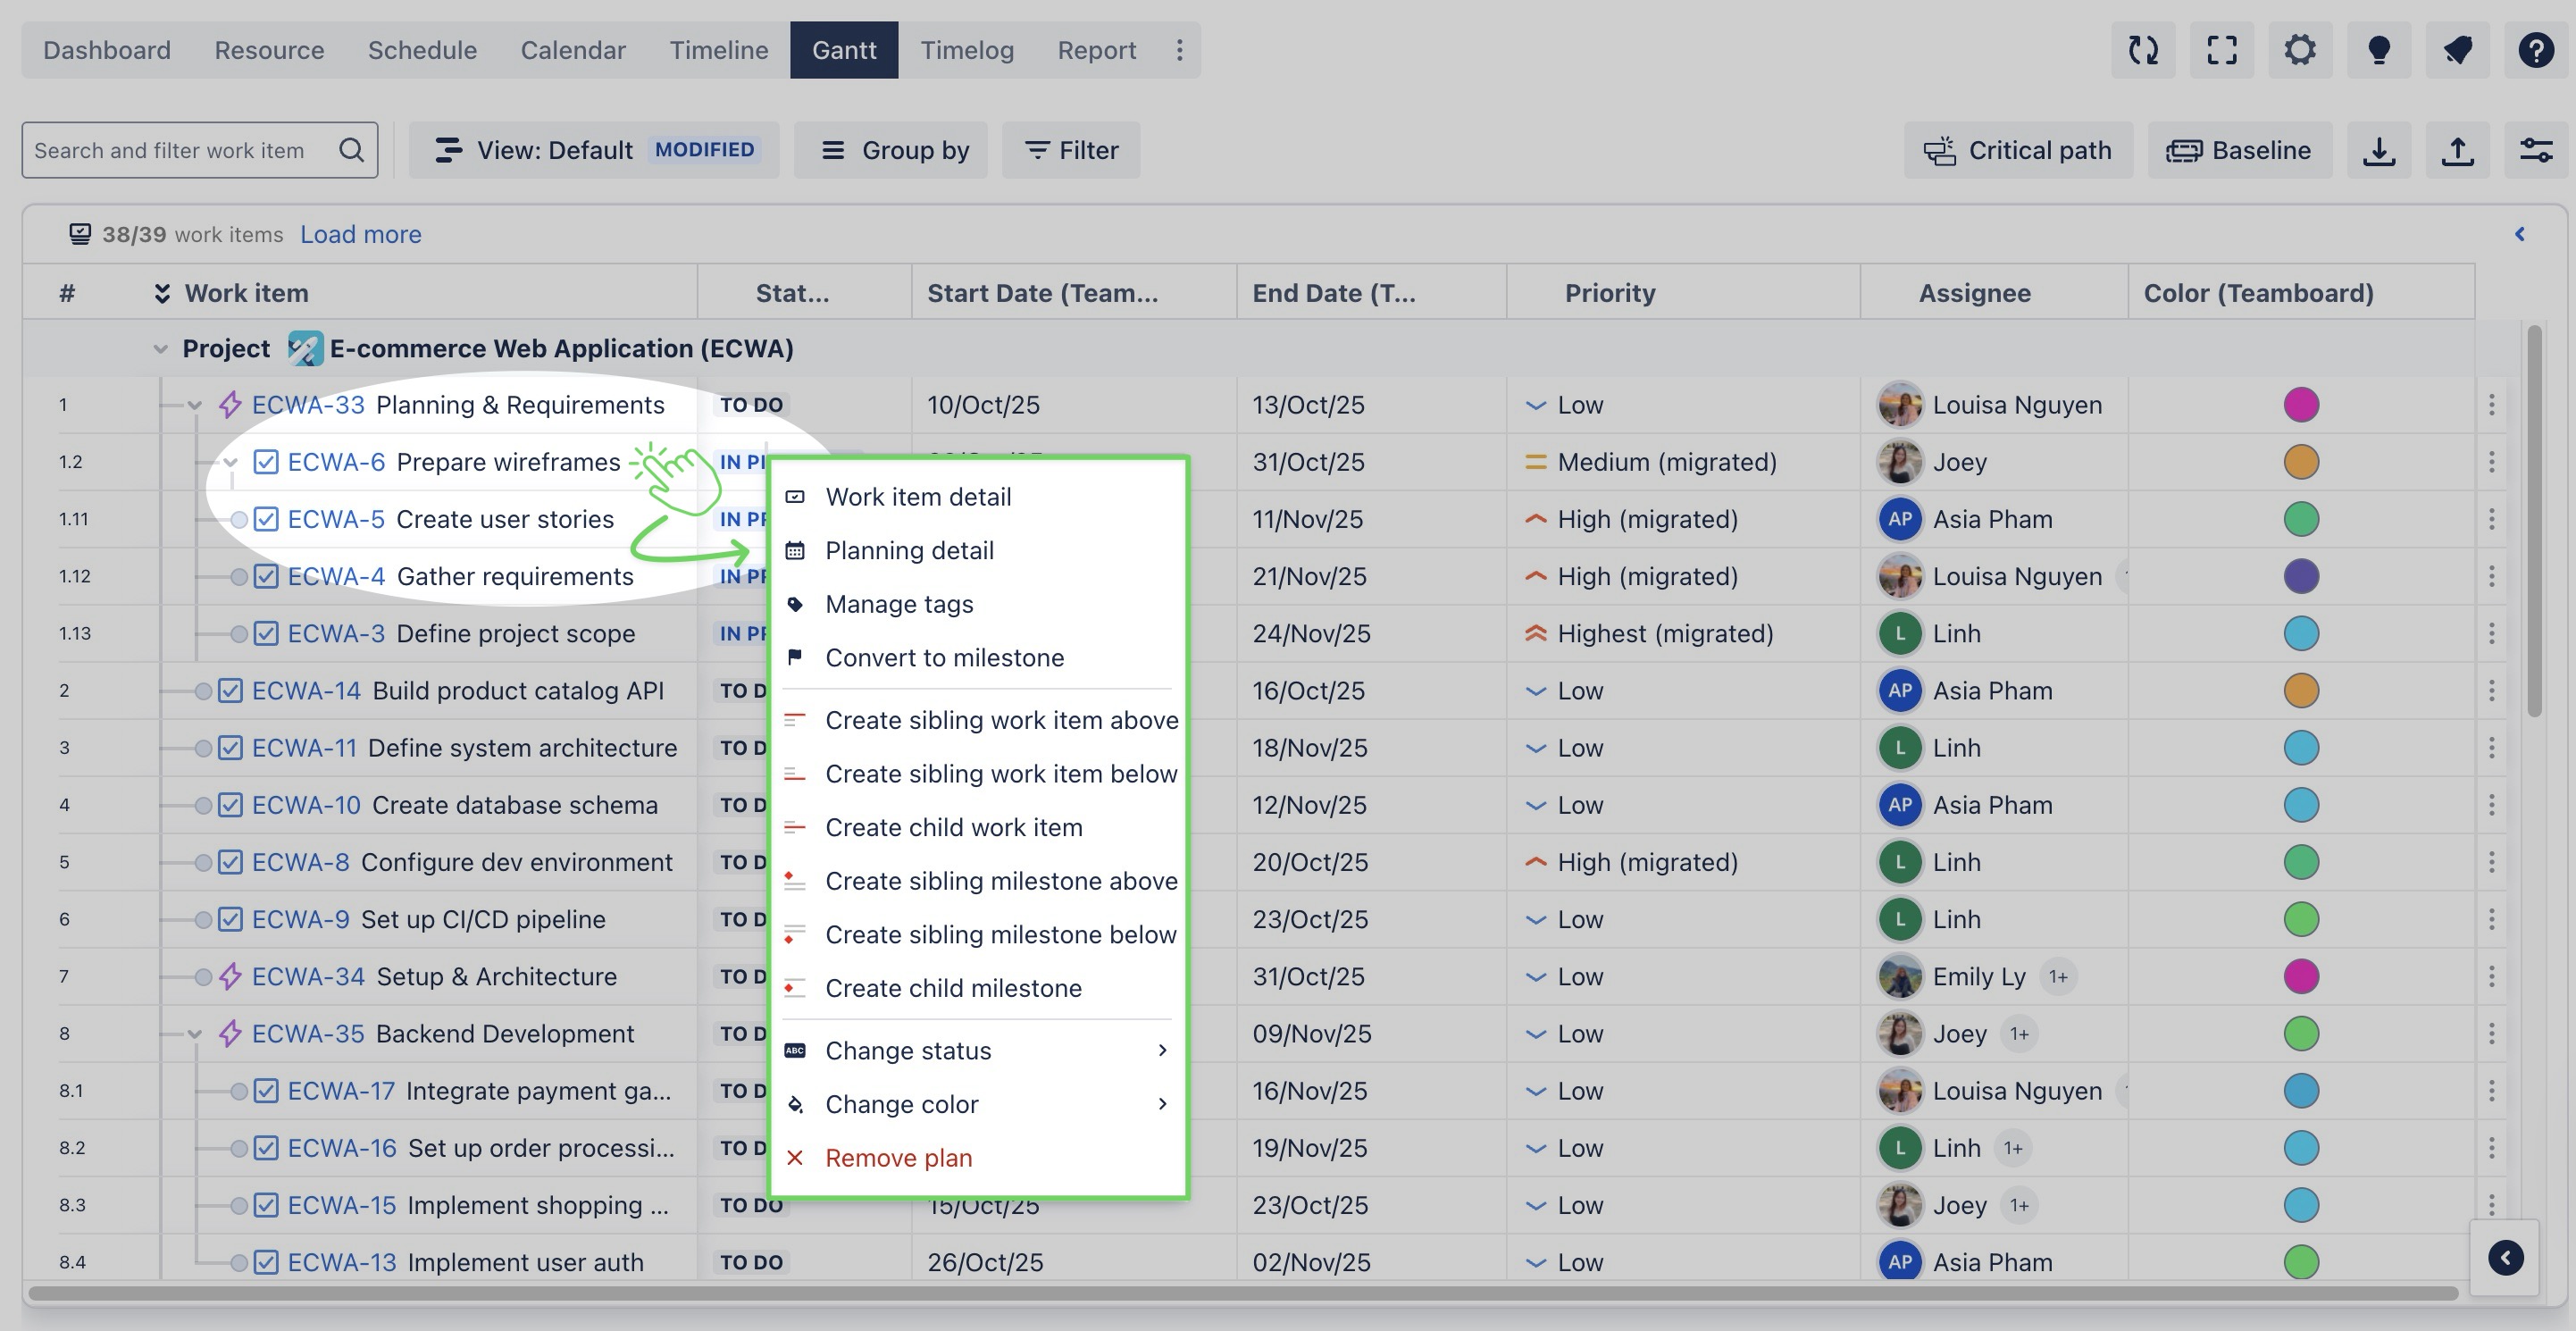Click the lightbulb tips icon
This screenshot has height=1331, width=2576.
[2378, 50]
